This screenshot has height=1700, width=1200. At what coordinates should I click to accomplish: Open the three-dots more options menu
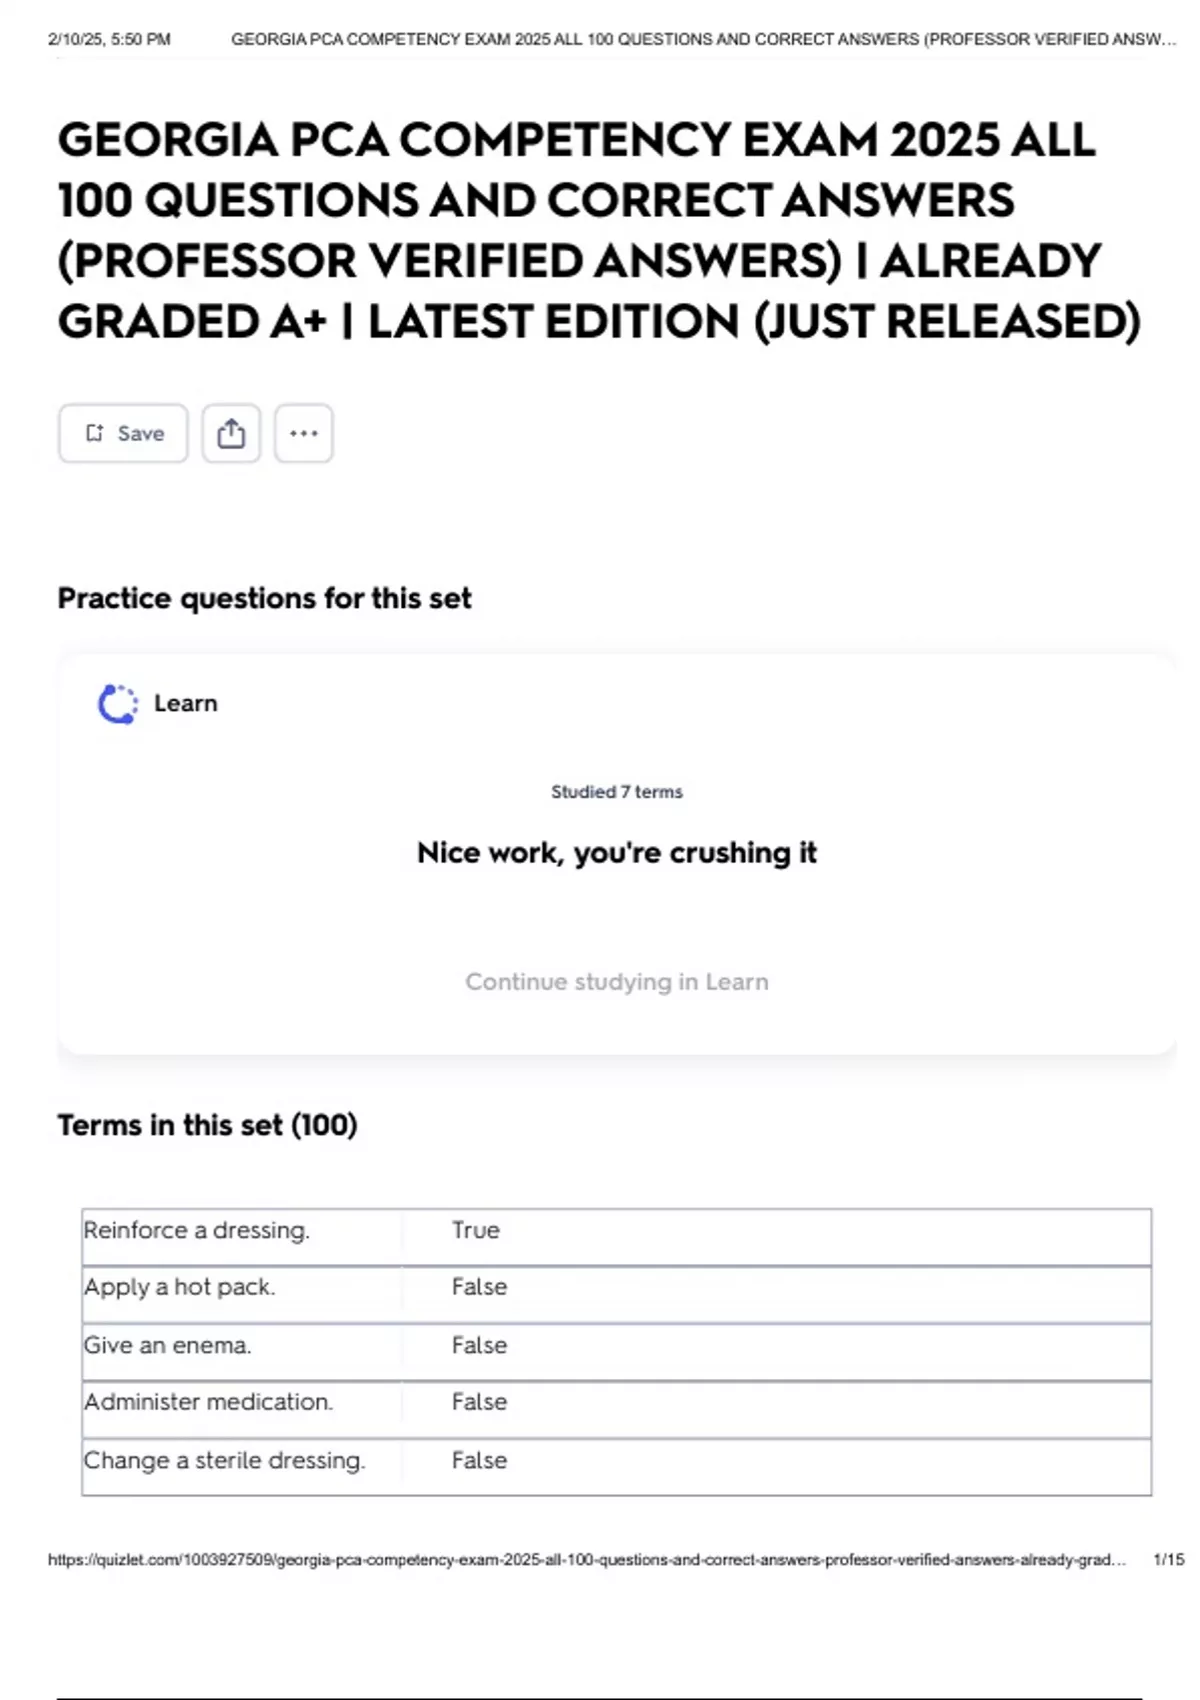coord(303,433)
